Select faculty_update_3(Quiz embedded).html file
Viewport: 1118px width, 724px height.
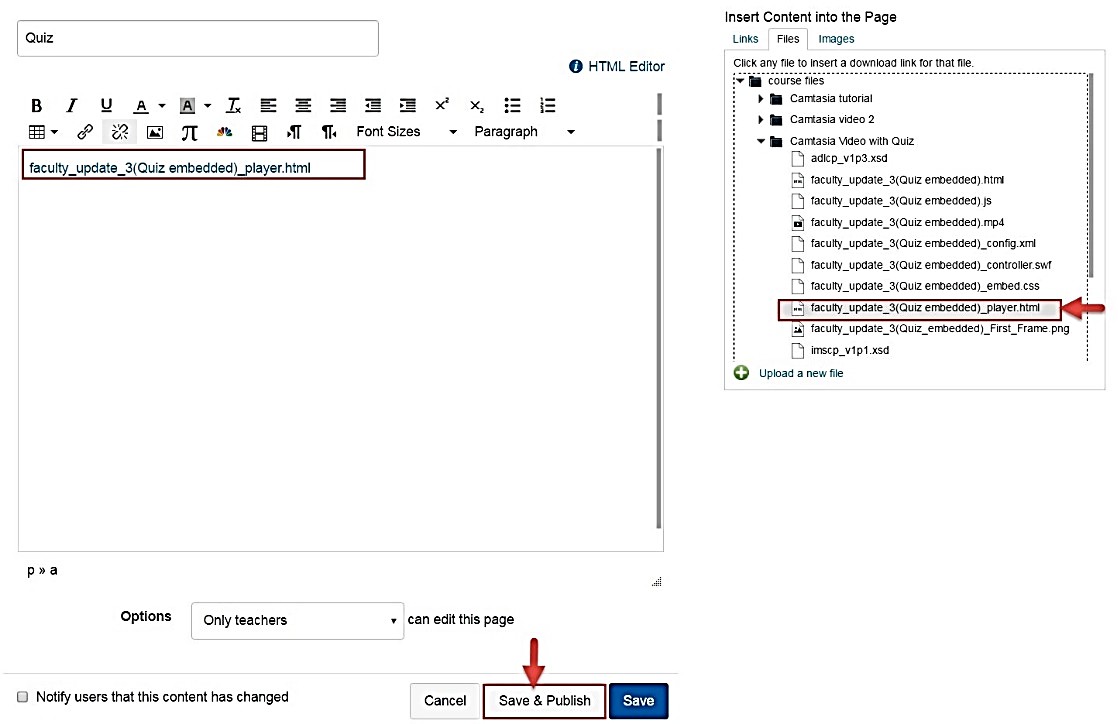pyautogui.click(x=906, y=180)
